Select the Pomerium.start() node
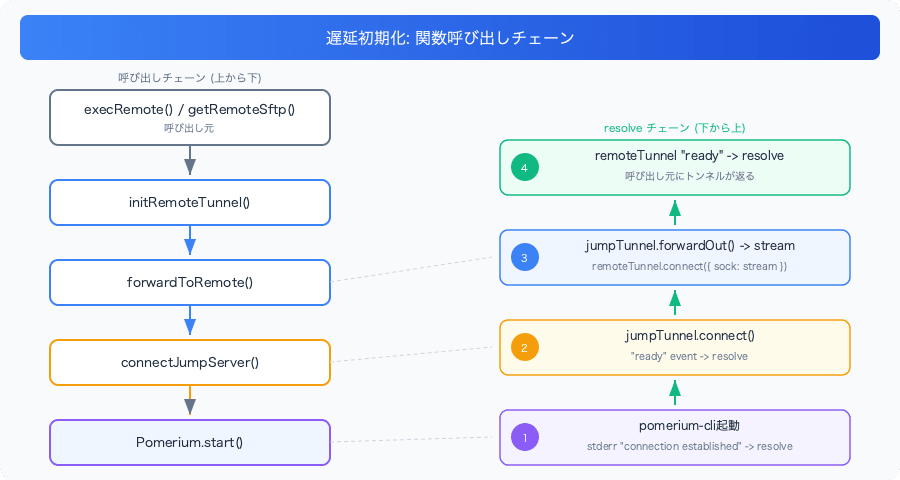The image size is (900, 480). (190, 443)
